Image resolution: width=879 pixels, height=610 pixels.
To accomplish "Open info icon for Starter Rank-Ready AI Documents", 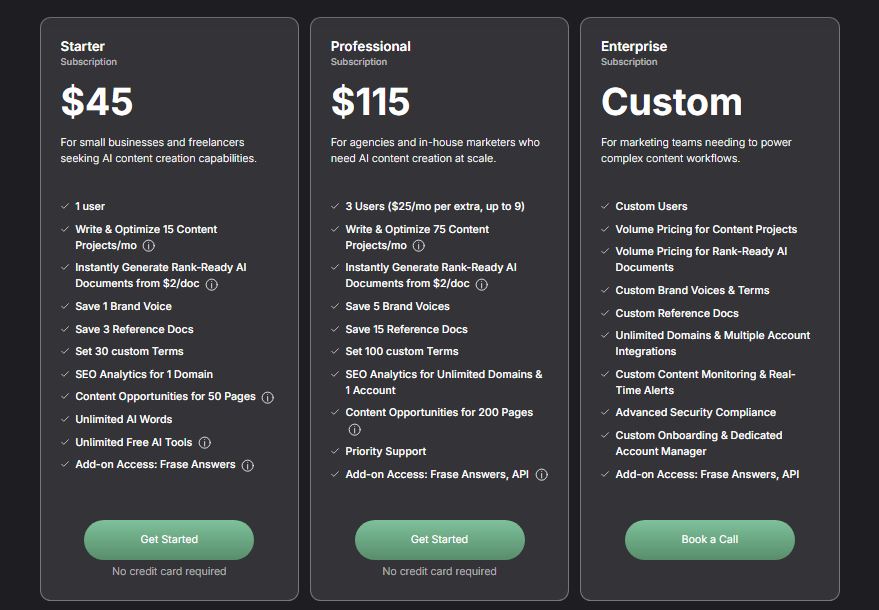I will point(211,284).
